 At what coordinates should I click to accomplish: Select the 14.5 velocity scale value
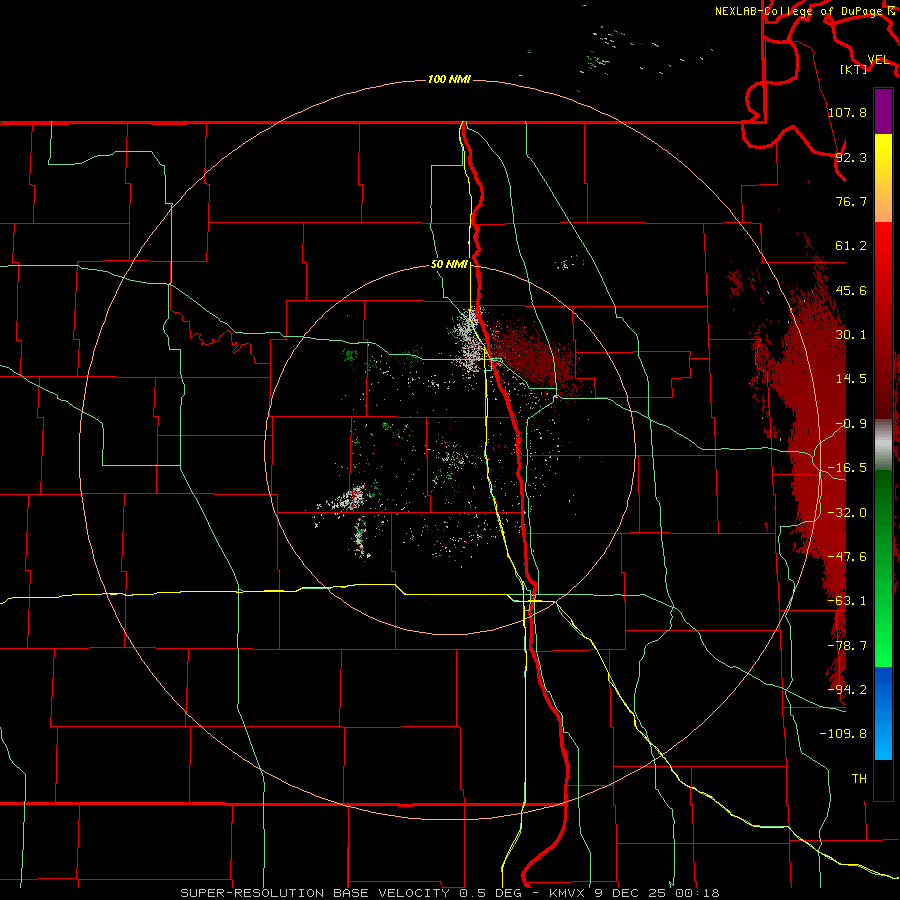851,379
